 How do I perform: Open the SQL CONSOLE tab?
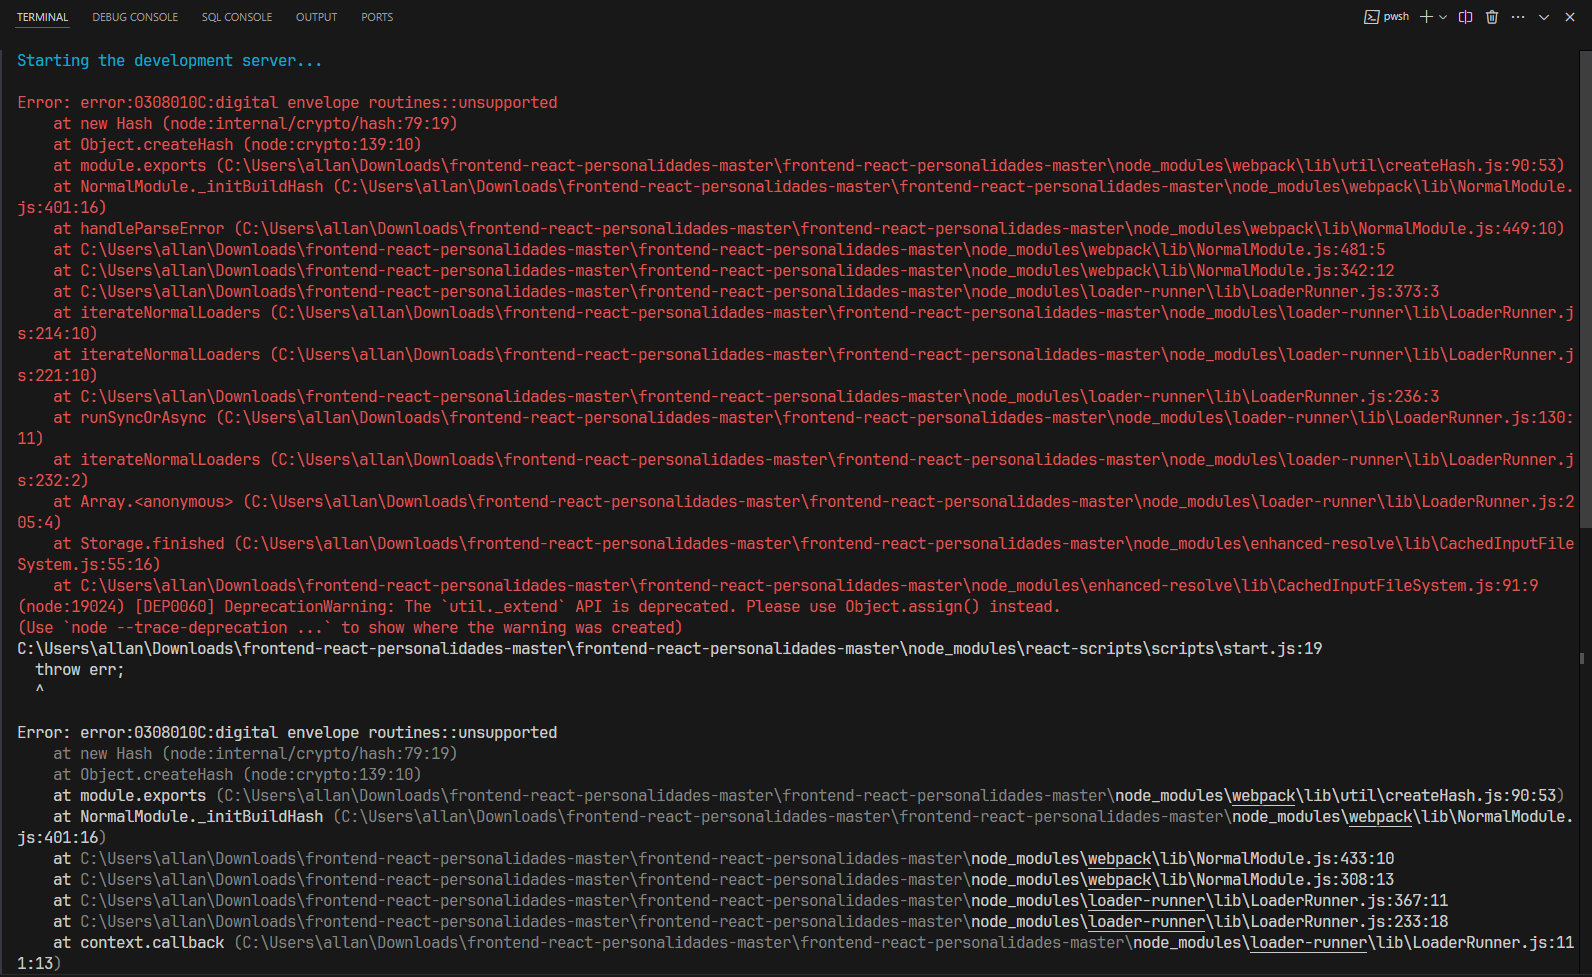pyautogui.click(x=237, y=17)
